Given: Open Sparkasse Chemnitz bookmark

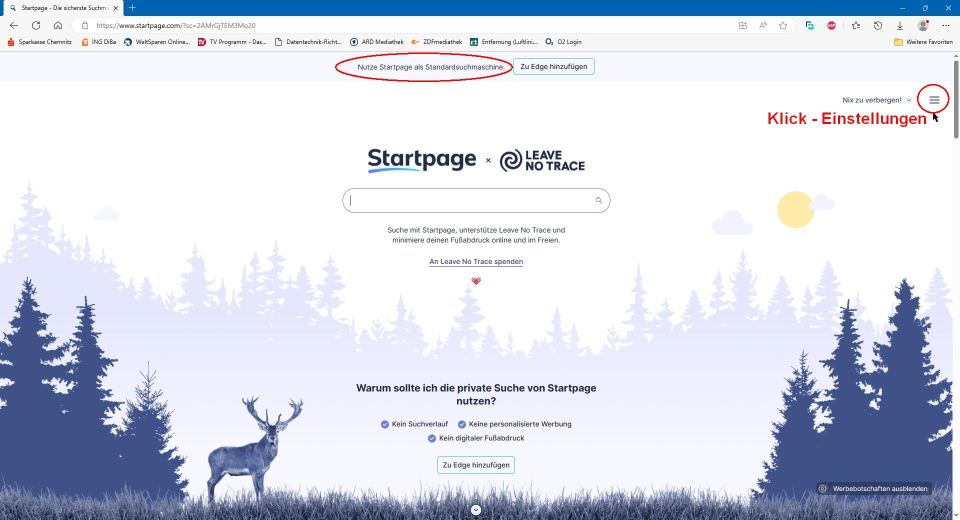Looking at the screenshot, I should (x=40, y=42).
